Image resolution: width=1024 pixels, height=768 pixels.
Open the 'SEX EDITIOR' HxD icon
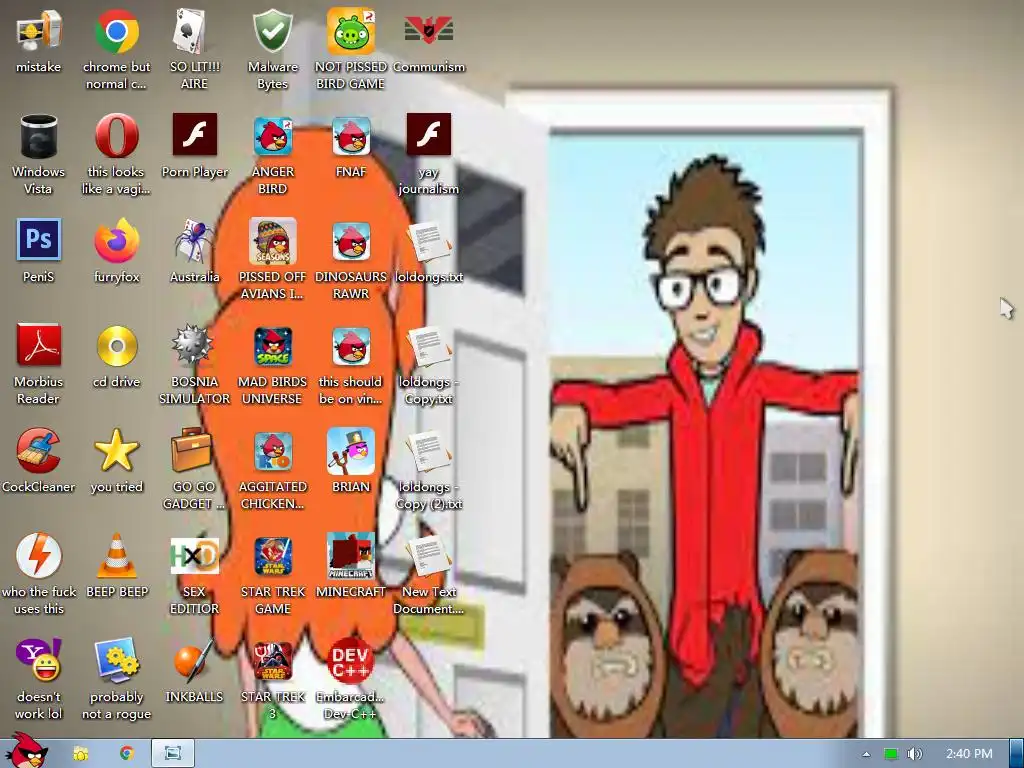[194, 556]
